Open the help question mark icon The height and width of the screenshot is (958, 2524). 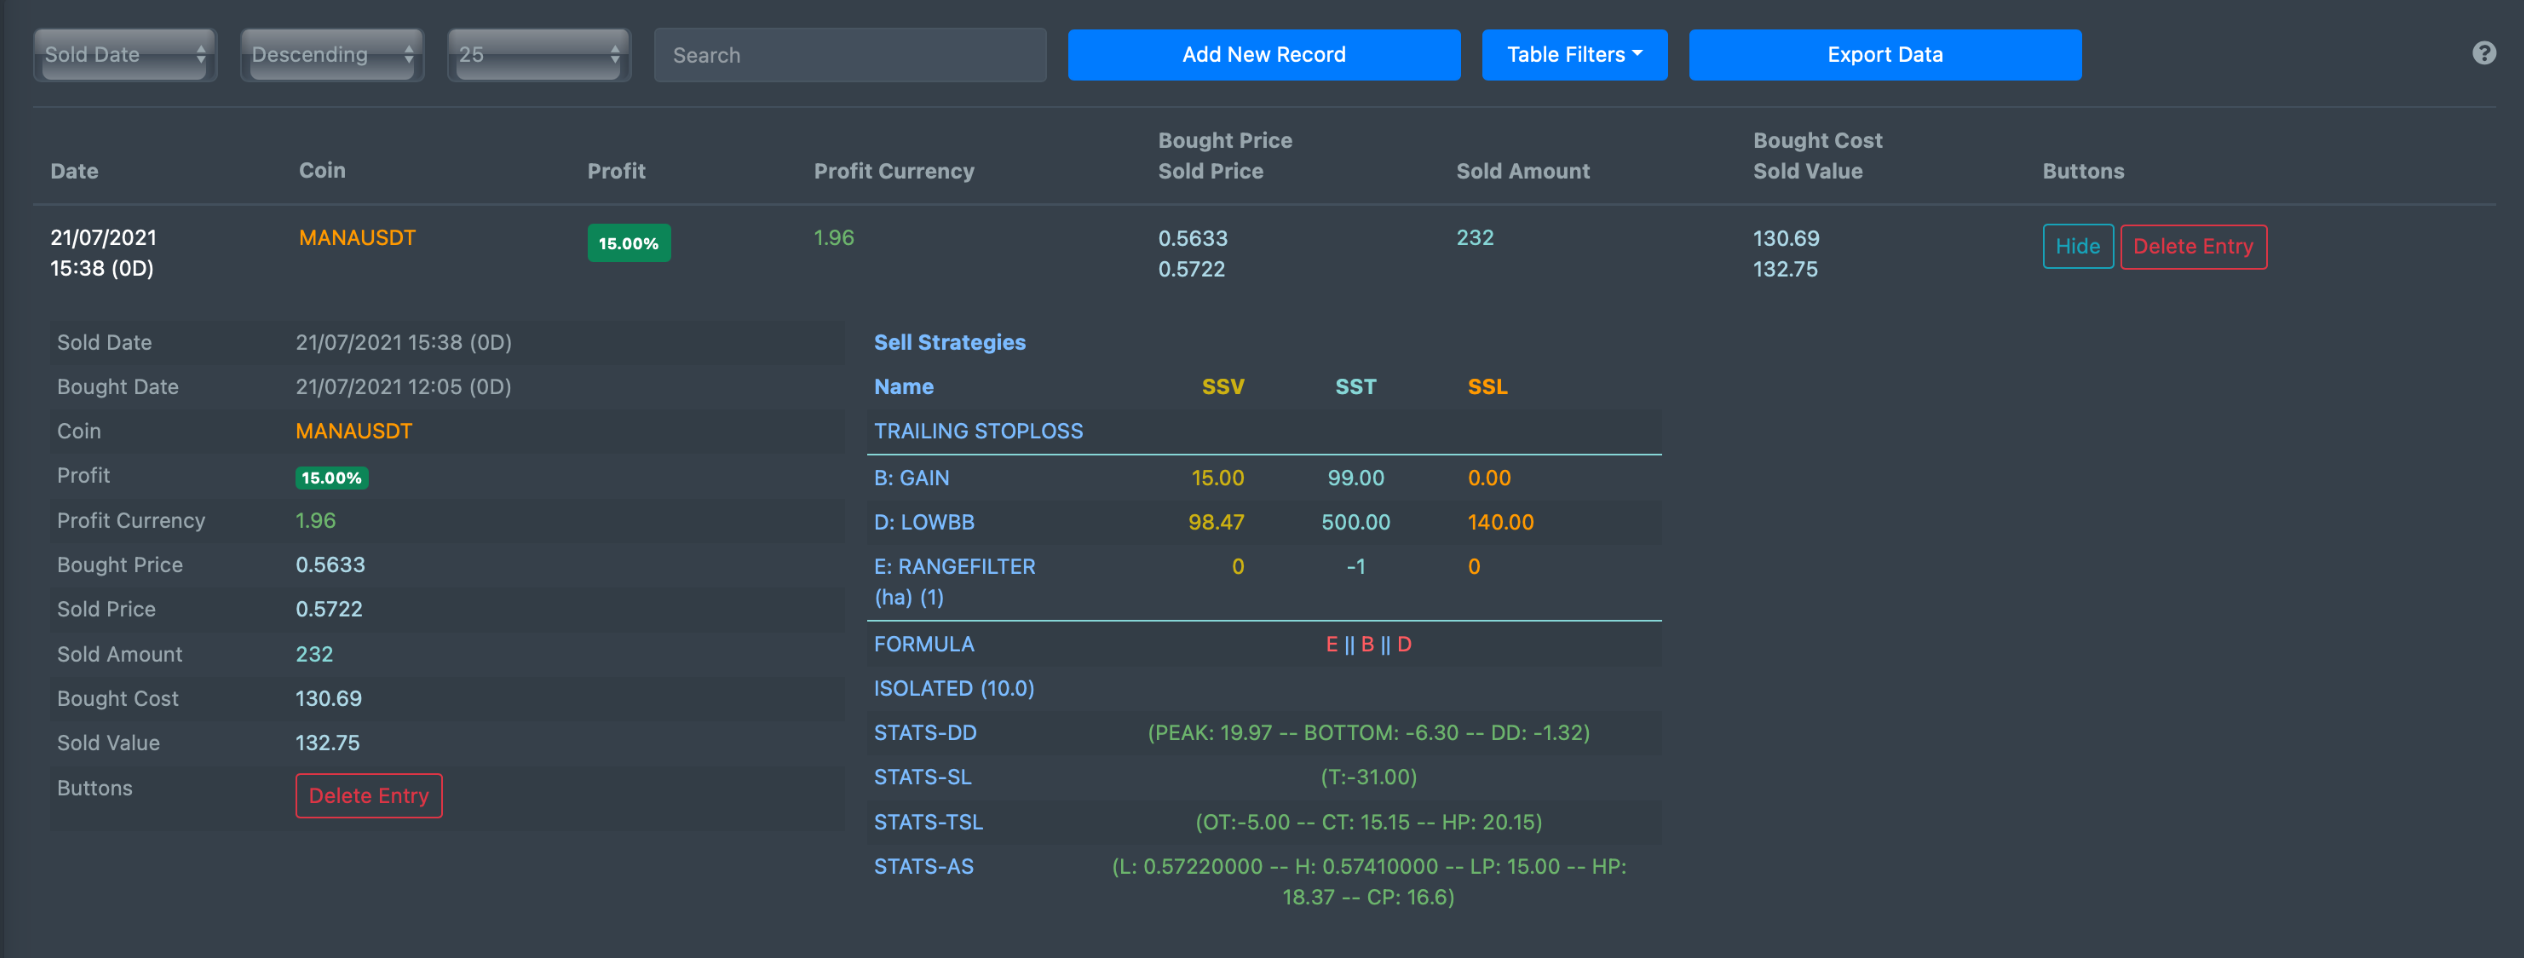2484,53
